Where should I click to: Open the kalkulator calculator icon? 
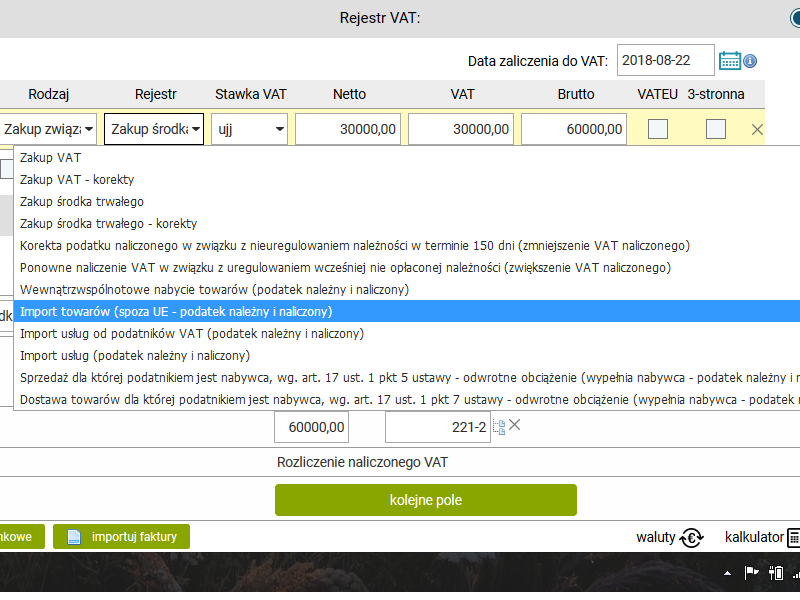(x=793, y=538)
